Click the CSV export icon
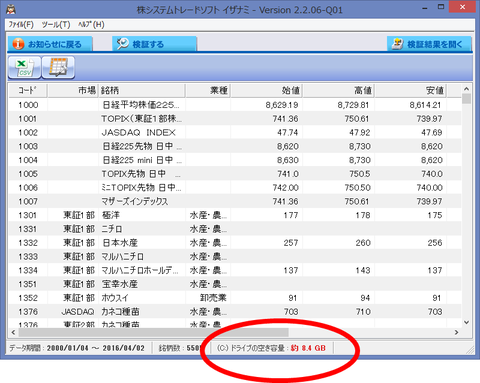480x383 pixels. pyautogui.click(x=25, y=68)
